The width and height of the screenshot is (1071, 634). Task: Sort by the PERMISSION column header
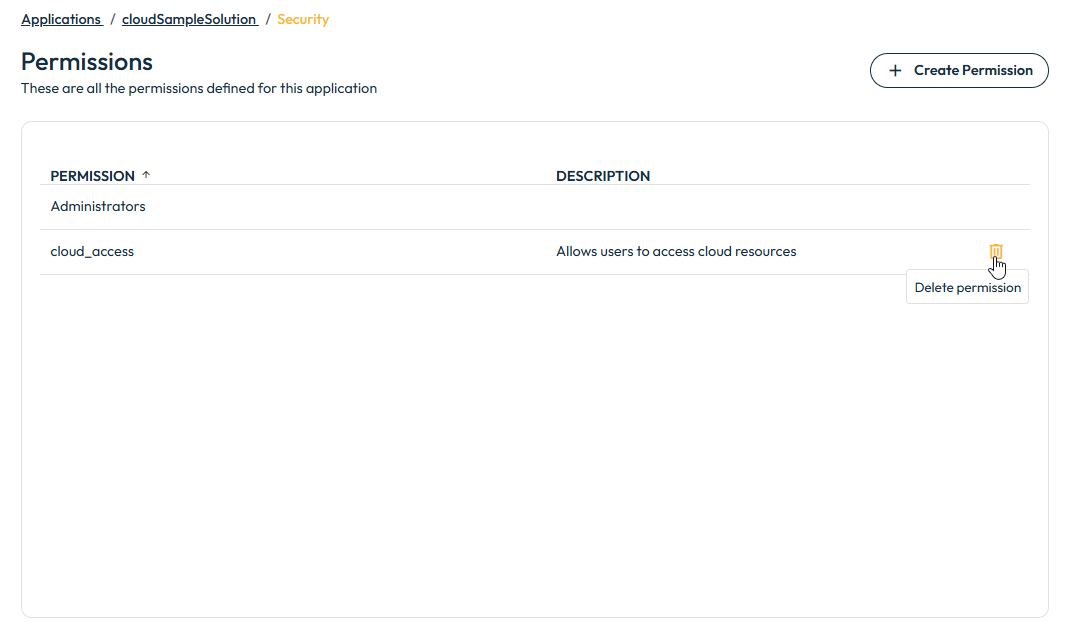click(x=92, y=176)
